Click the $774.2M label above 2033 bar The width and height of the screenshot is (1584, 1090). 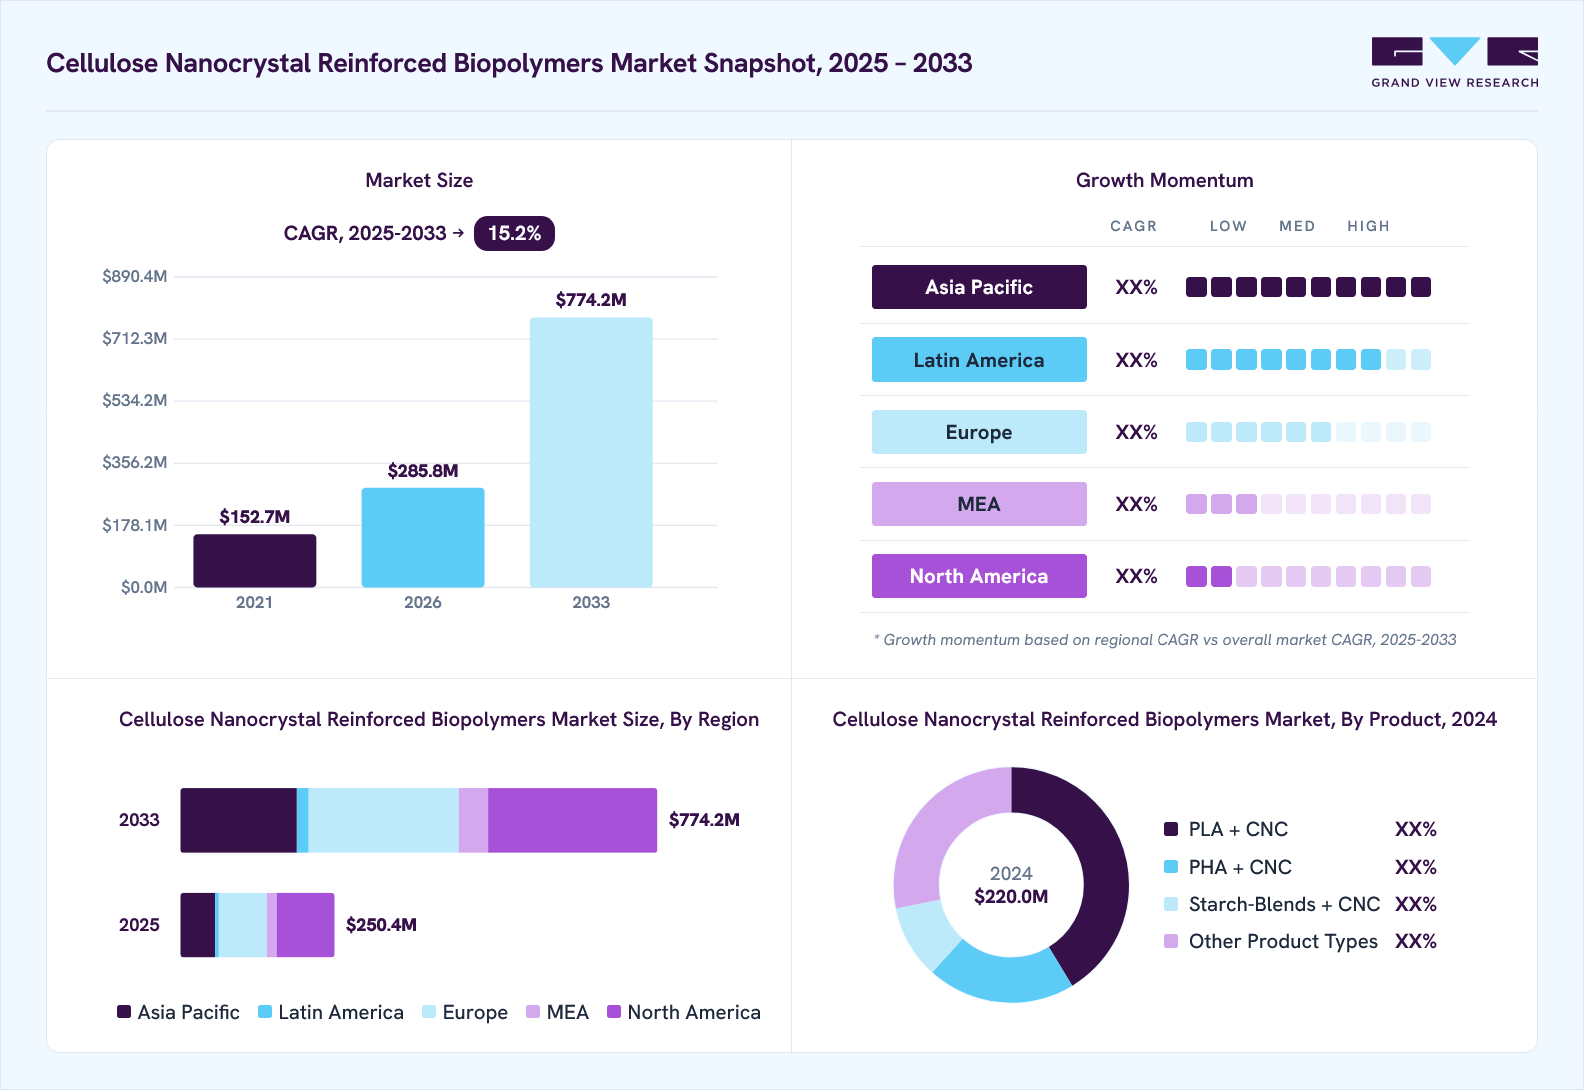(591, 300)
